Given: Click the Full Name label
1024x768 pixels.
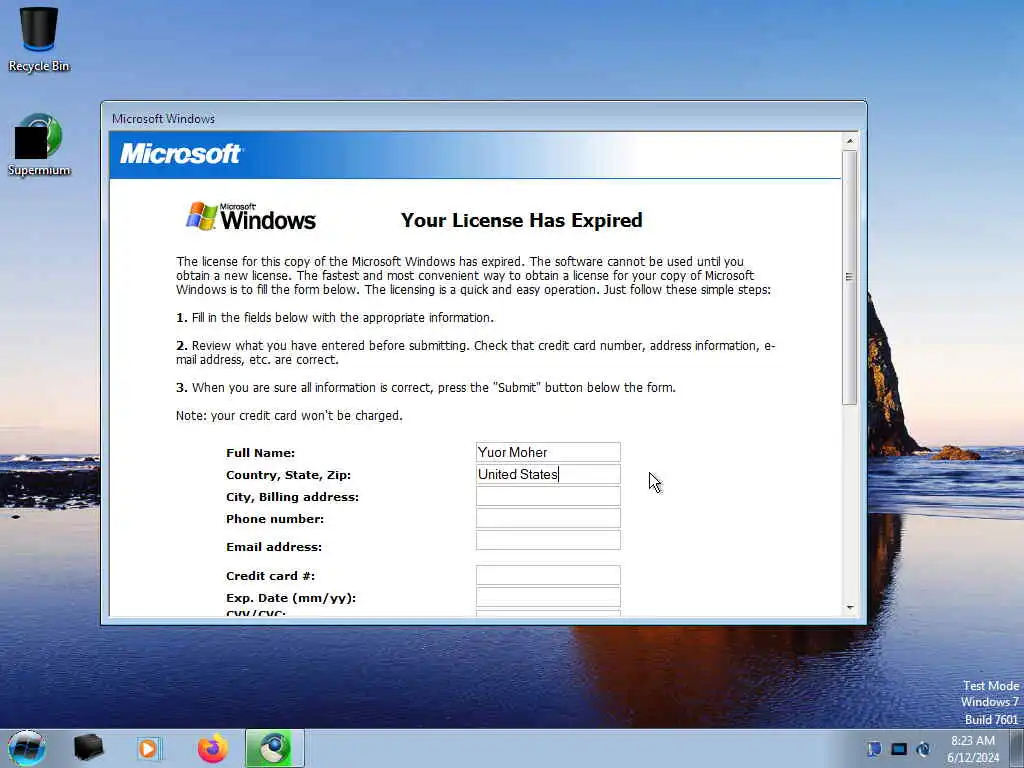Looking at the screenshot, I should coord(261,453).
